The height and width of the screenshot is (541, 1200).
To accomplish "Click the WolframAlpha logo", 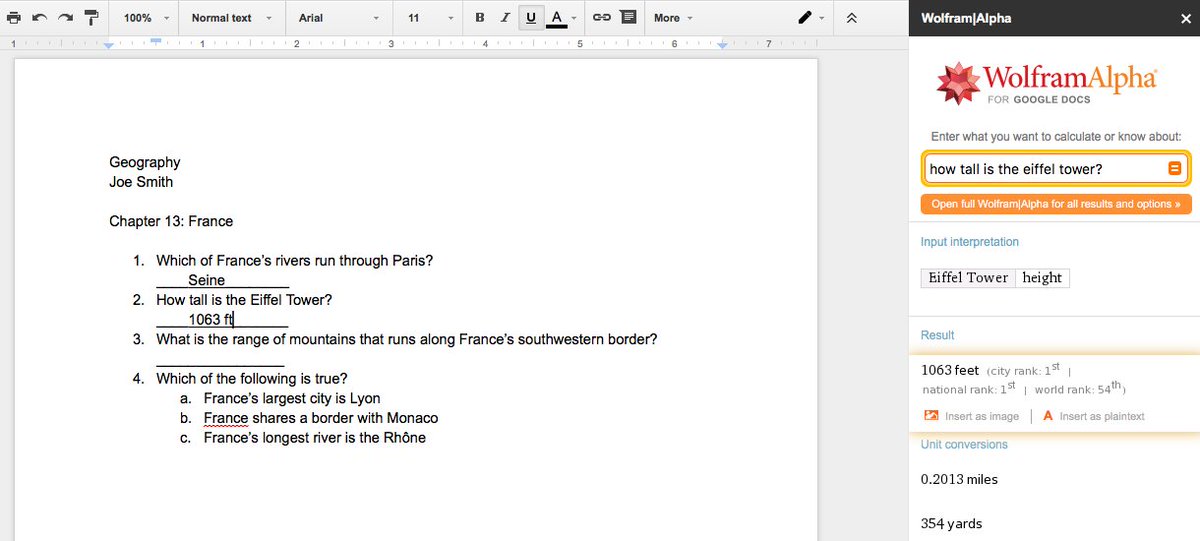I will (1047, 84).
